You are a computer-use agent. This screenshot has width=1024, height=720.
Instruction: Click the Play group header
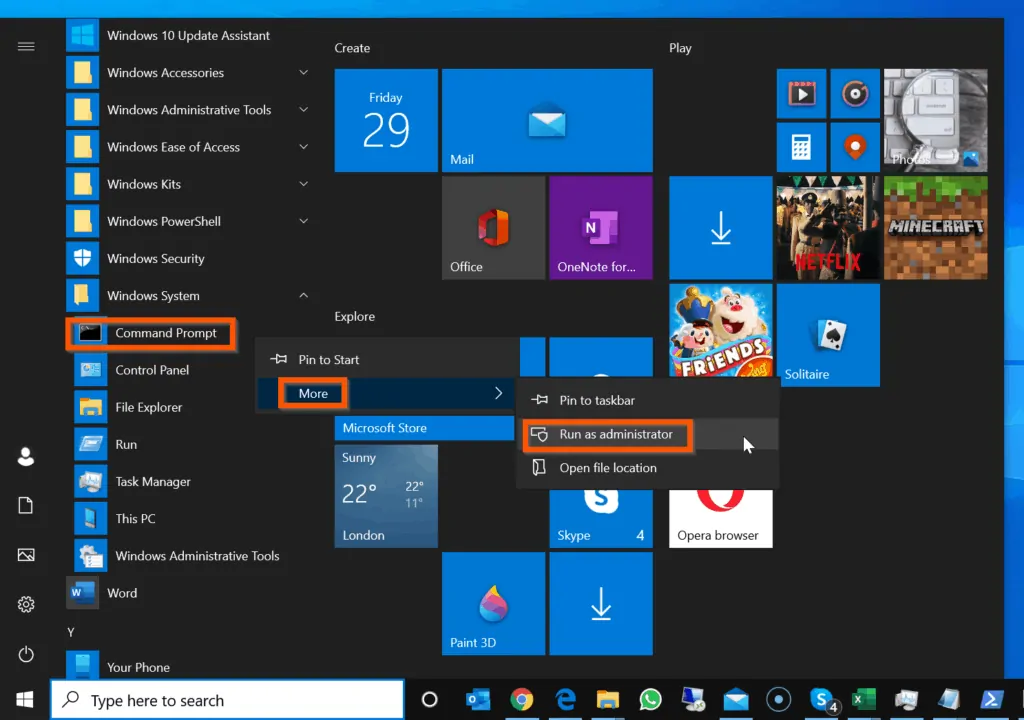tap(680, 48)
